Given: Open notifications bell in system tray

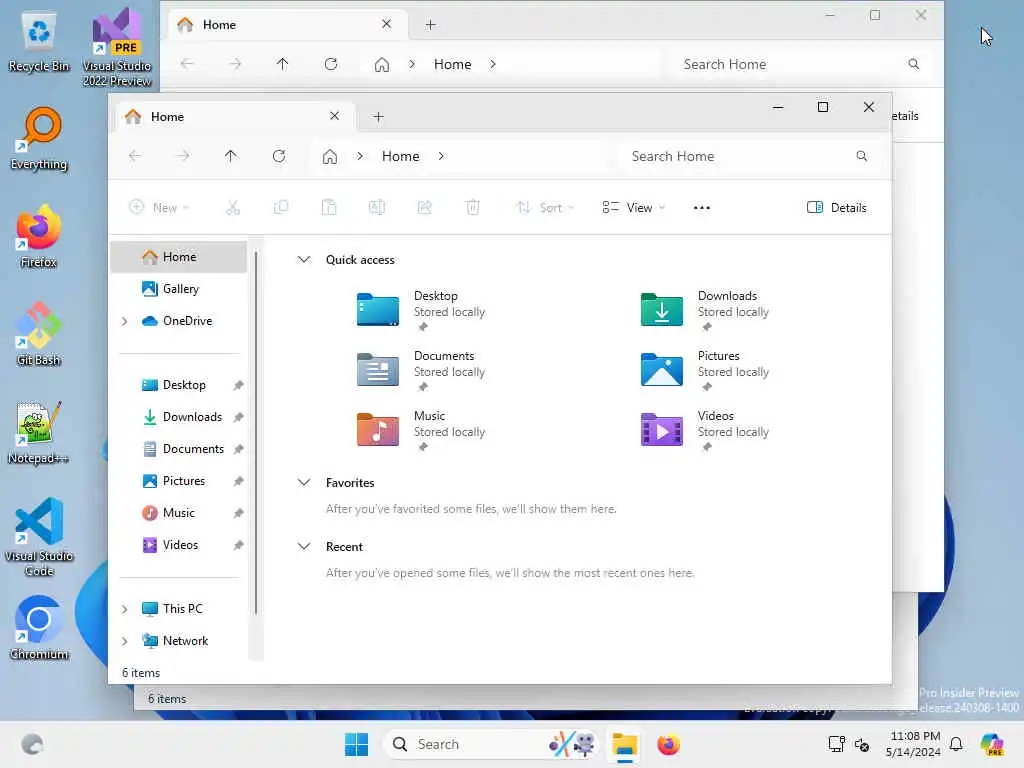Looking at the screenshot, I should pyautogui.click(x=956, y=744).
